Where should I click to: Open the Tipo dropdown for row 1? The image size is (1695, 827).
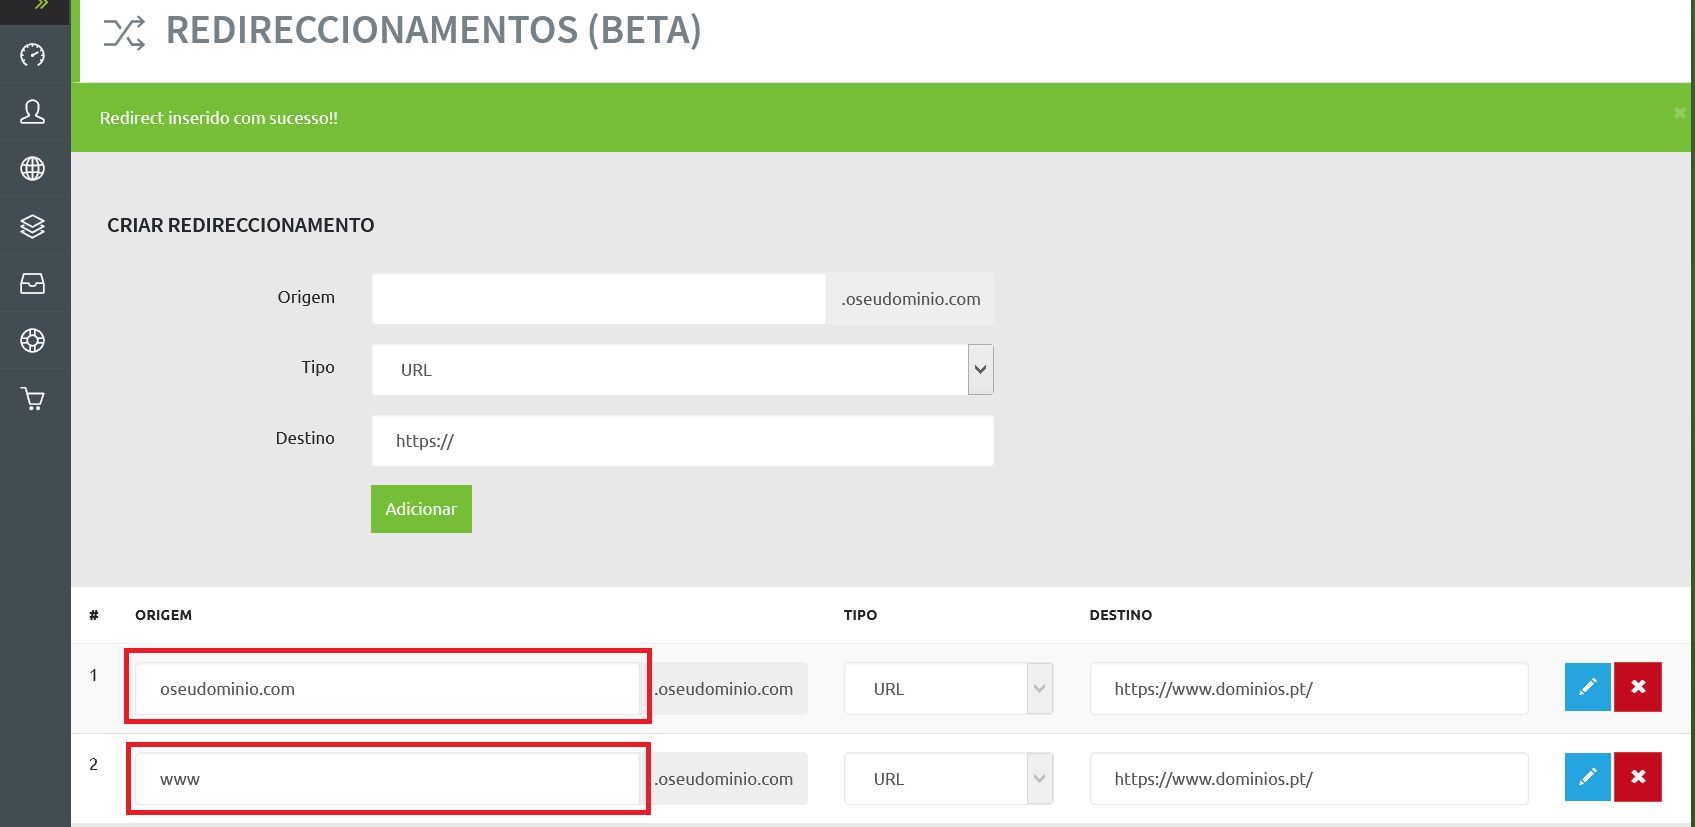948,689
